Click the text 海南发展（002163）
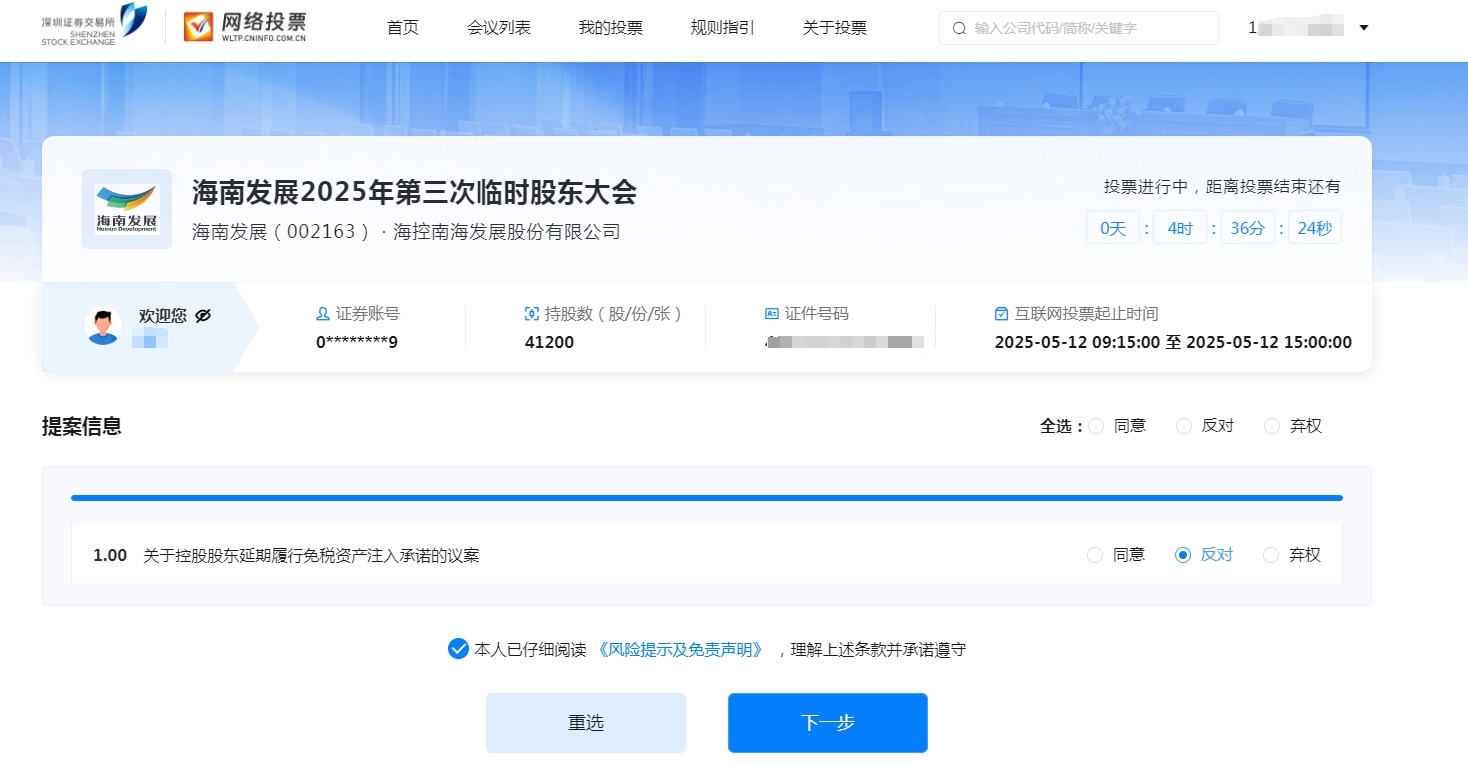The height and width of the screenshot is (765, 1468). [282, 232]
